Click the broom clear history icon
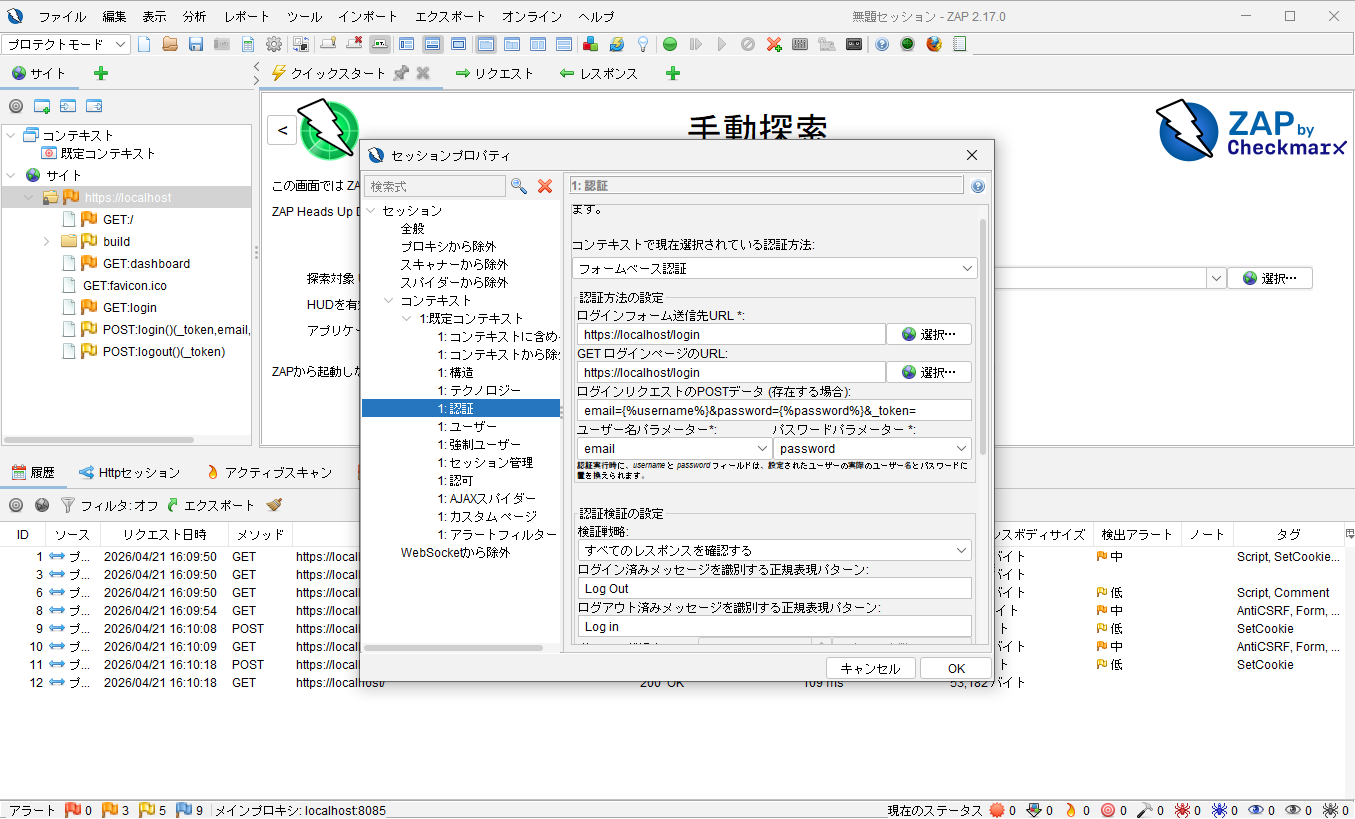Screen dimensions: 1355x819 [274, 505]
